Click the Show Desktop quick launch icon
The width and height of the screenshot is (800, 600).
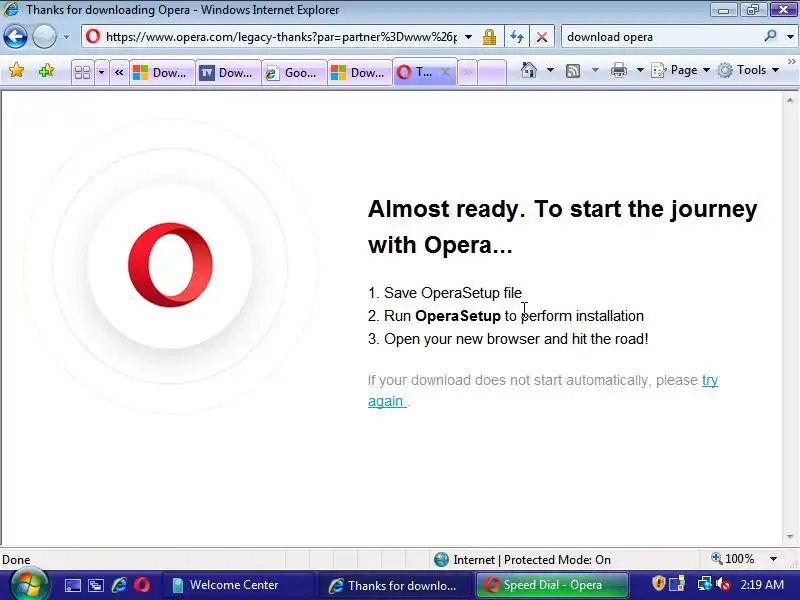pos(72,585)
